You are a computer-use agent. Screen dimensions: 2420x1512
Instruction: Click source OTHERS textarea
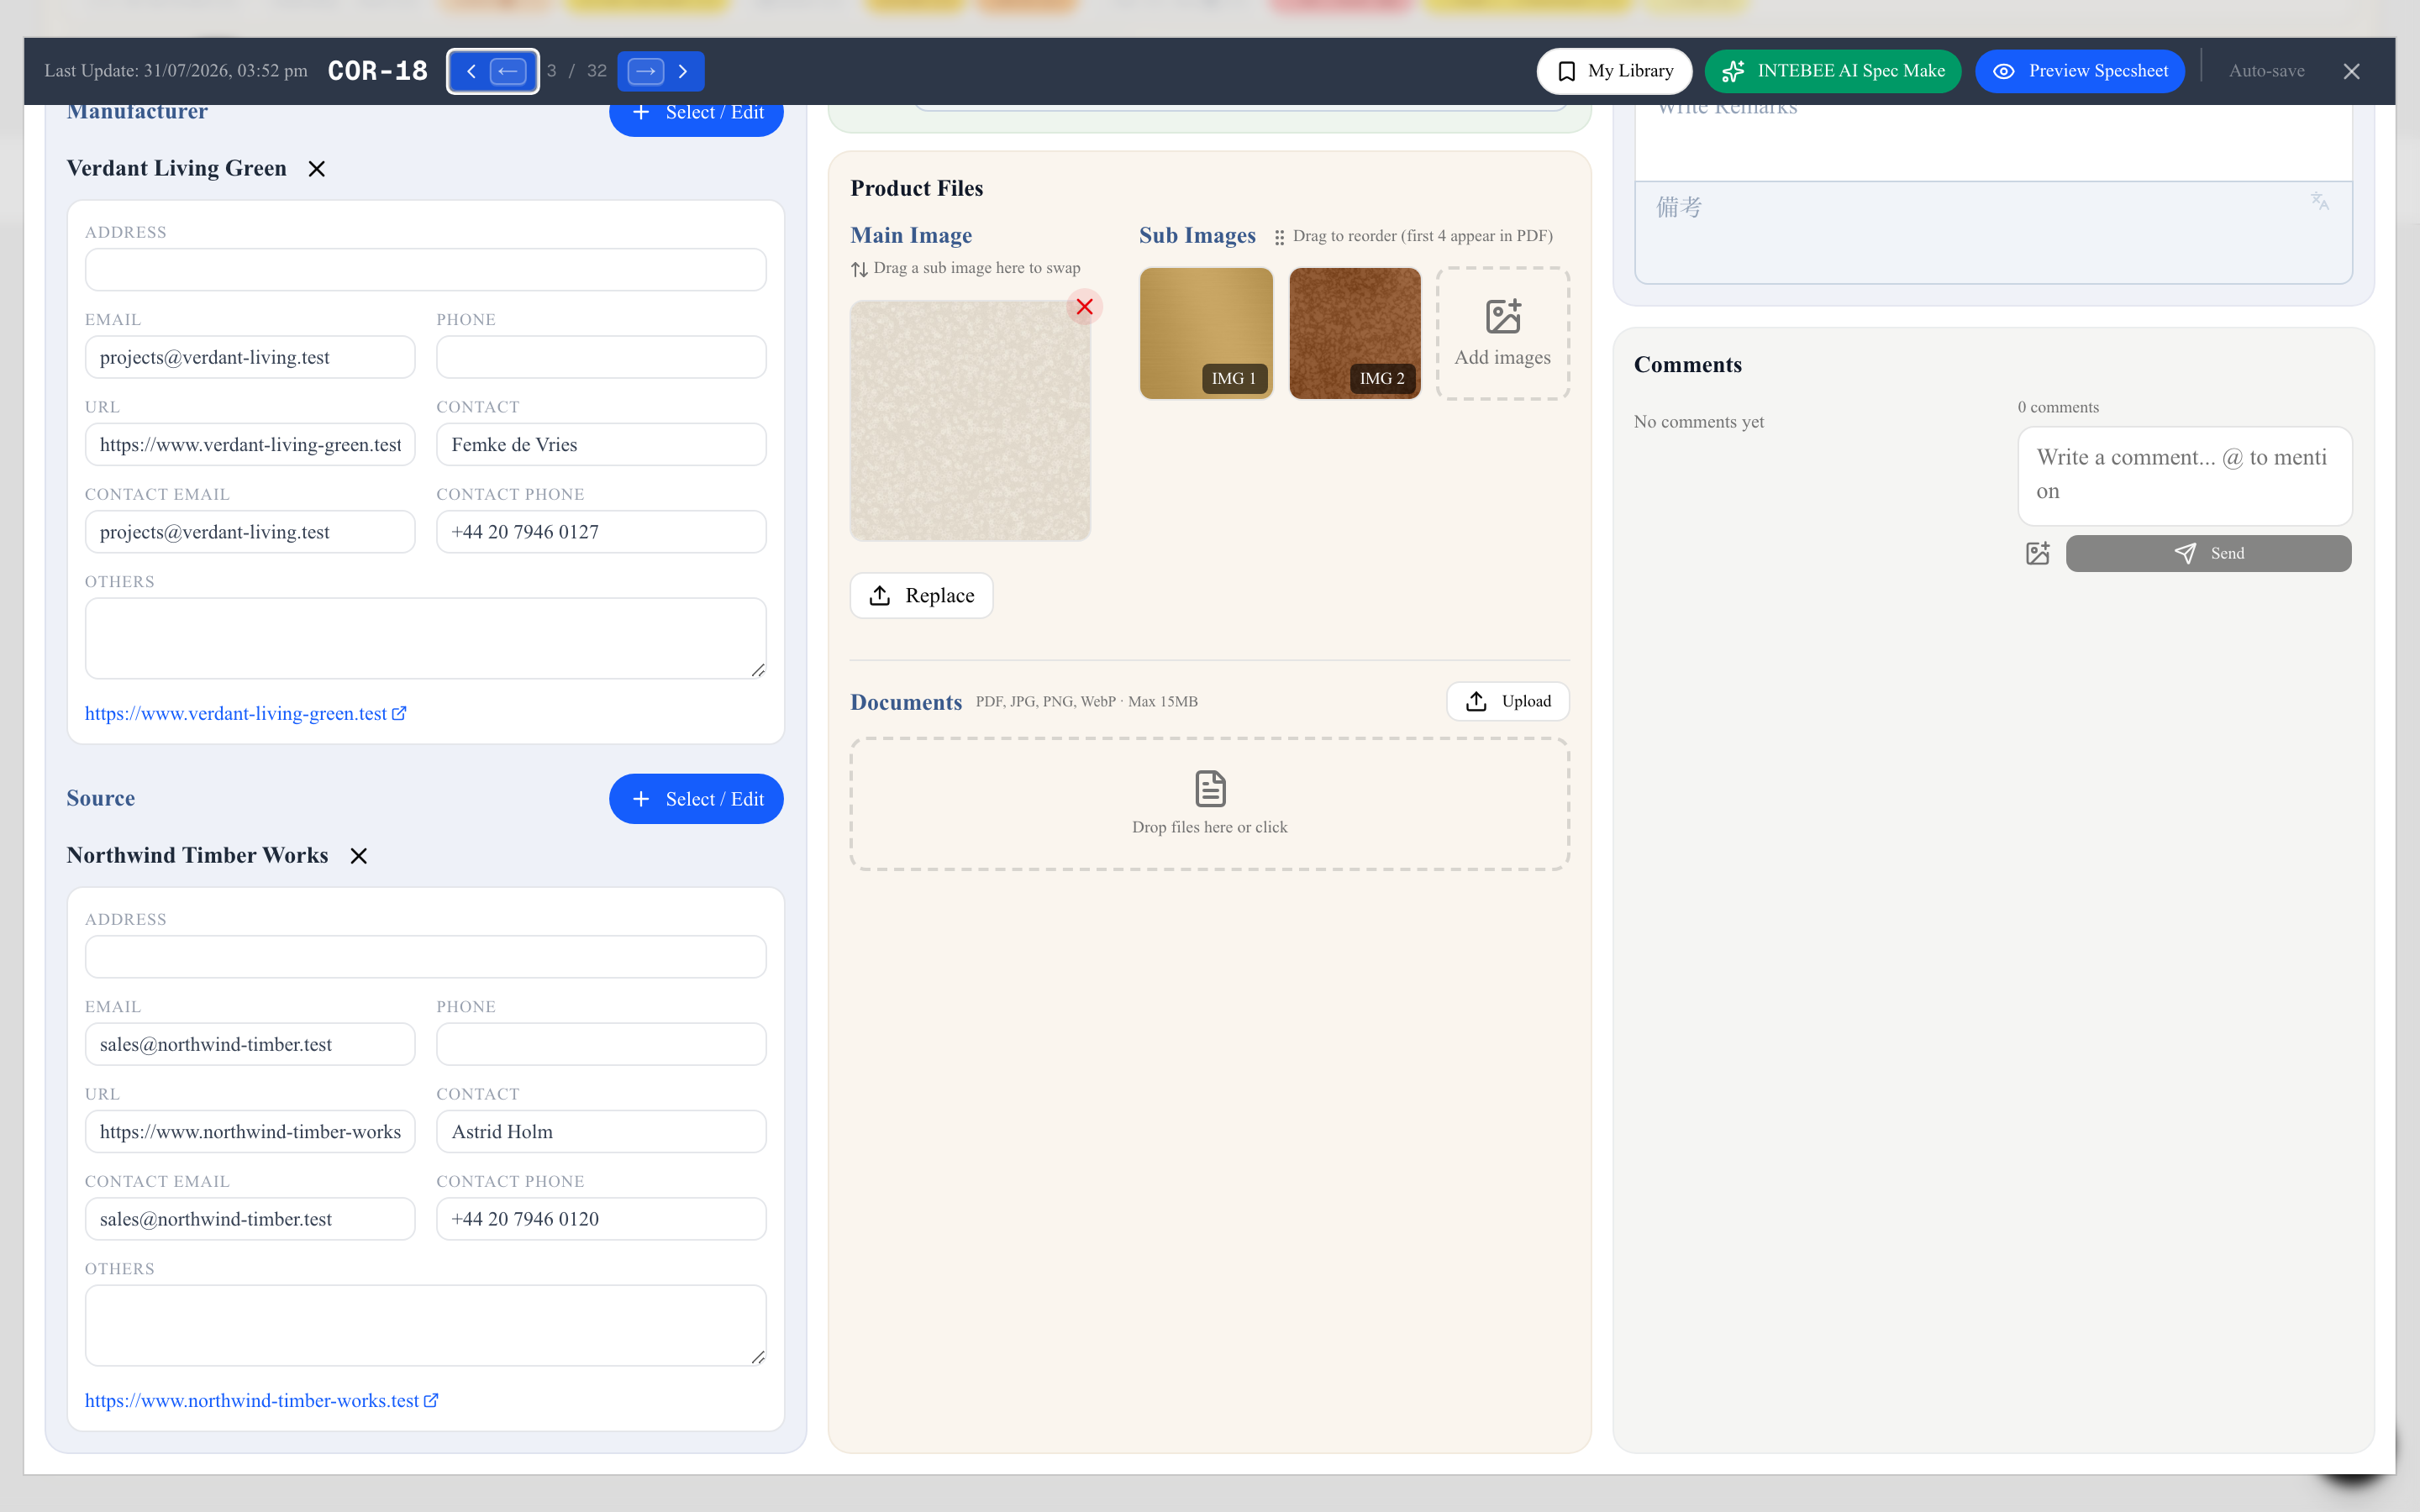point(426,1325)
